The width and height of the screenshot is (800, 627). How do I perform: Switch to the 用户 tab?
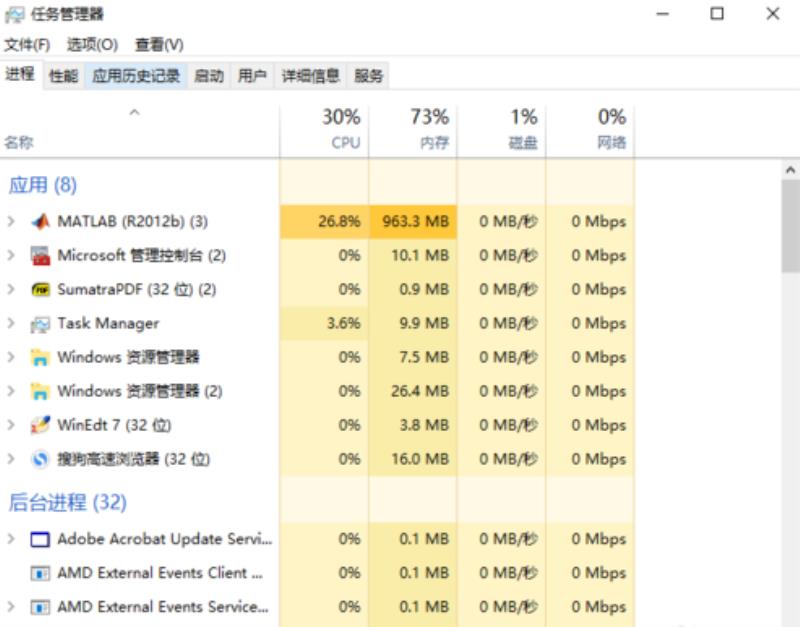[x=253, y=76]
